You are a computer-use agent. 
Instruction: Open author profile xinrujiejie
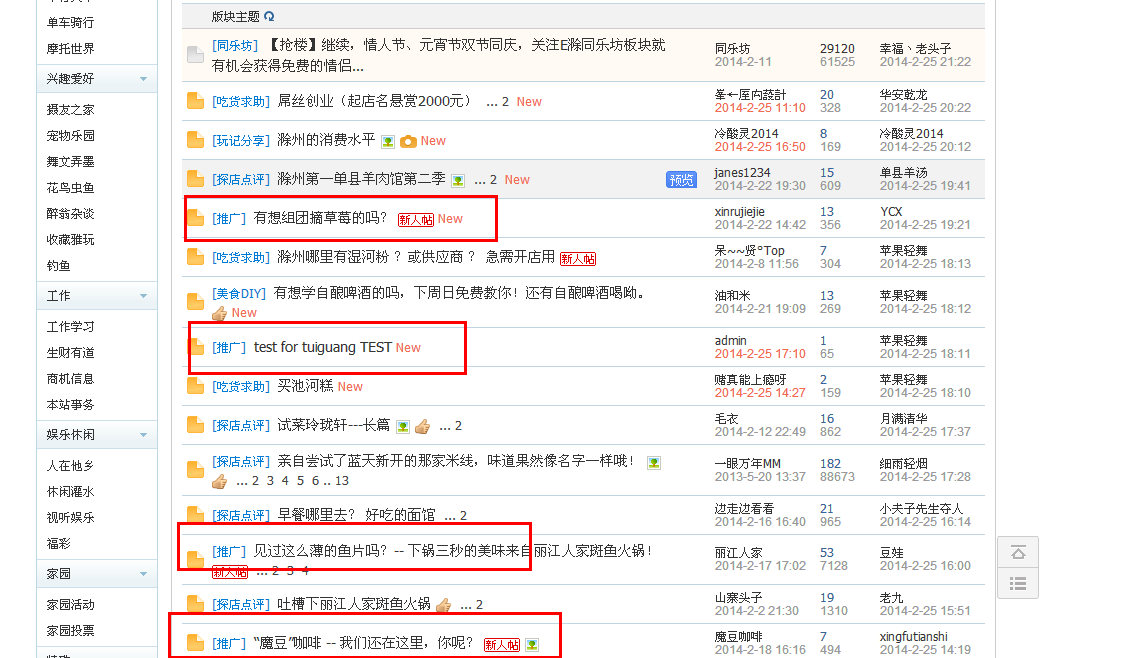coord(739,212)
